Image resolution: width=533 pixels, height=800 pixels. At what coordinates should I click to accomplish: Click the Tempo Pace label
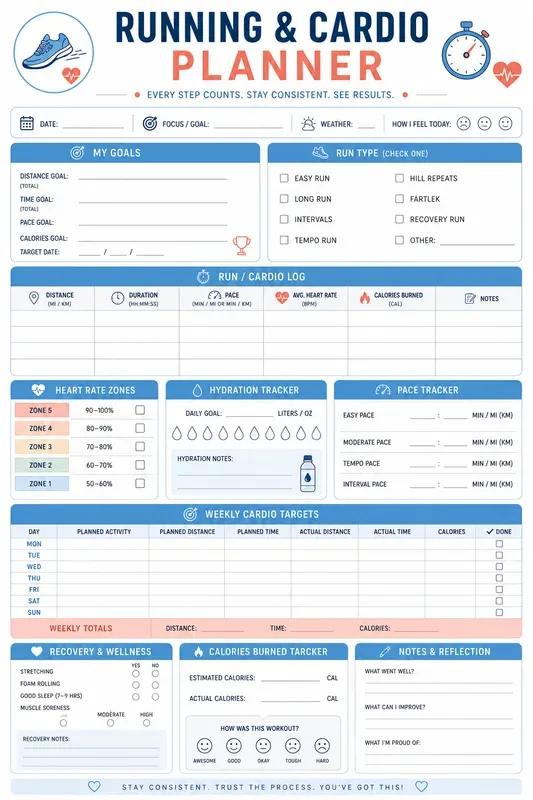361,463
